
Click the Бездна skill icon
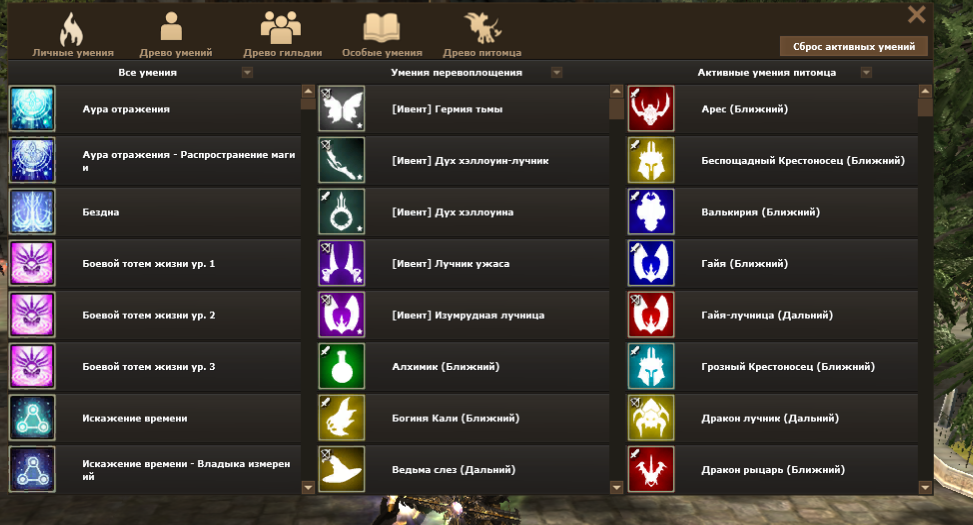tap(32, 212)
